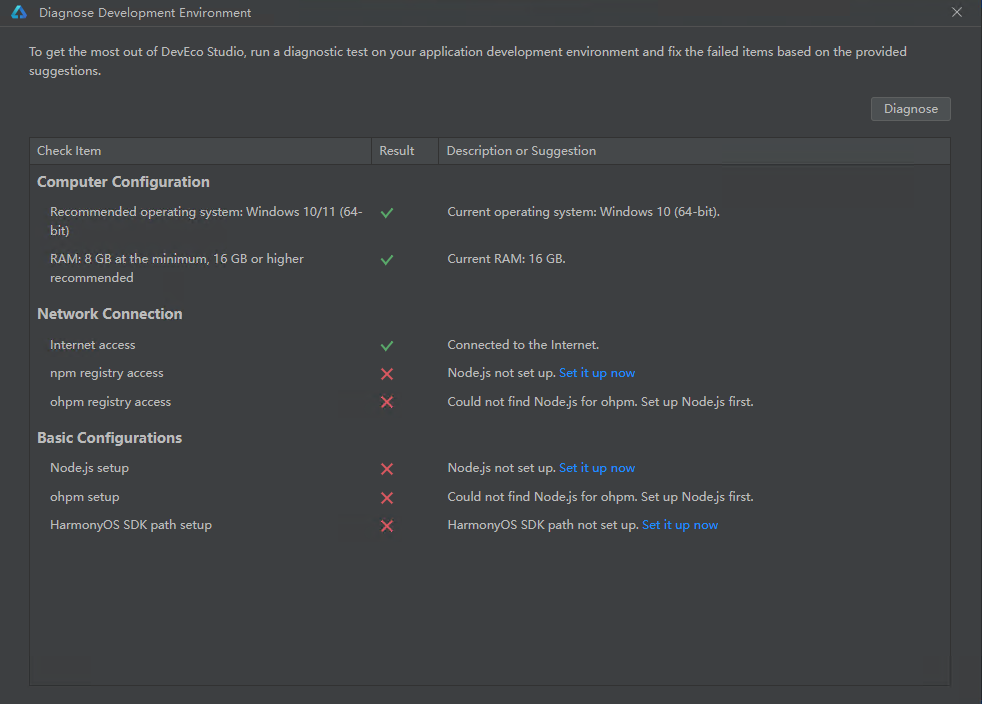Click the red X for npm registry access
The width and height of the screenshot is (982, 704).
(387, 374)
